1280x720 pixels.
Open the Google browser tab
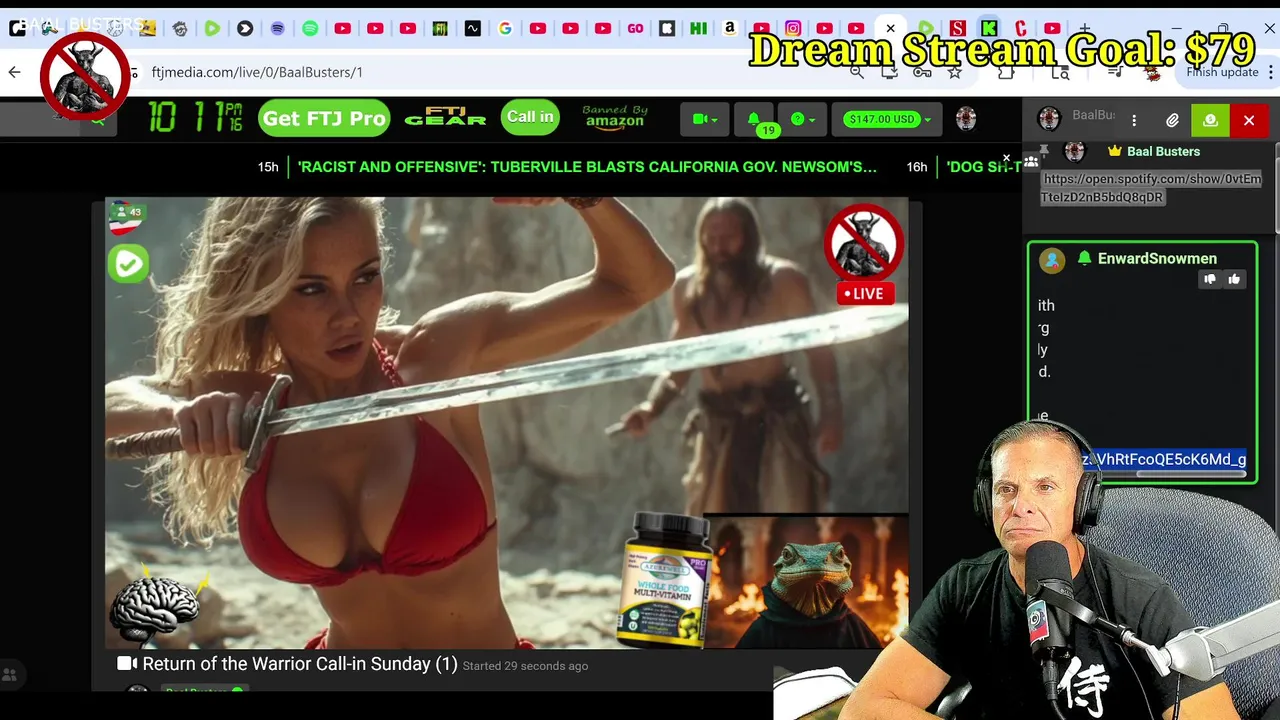tap(505, 29)
